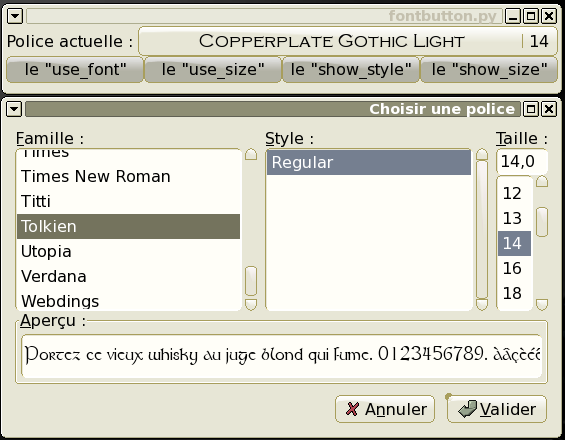565x440 pixels.
Task: Pick size 16 in the Taille list
Action: [514, 268]
